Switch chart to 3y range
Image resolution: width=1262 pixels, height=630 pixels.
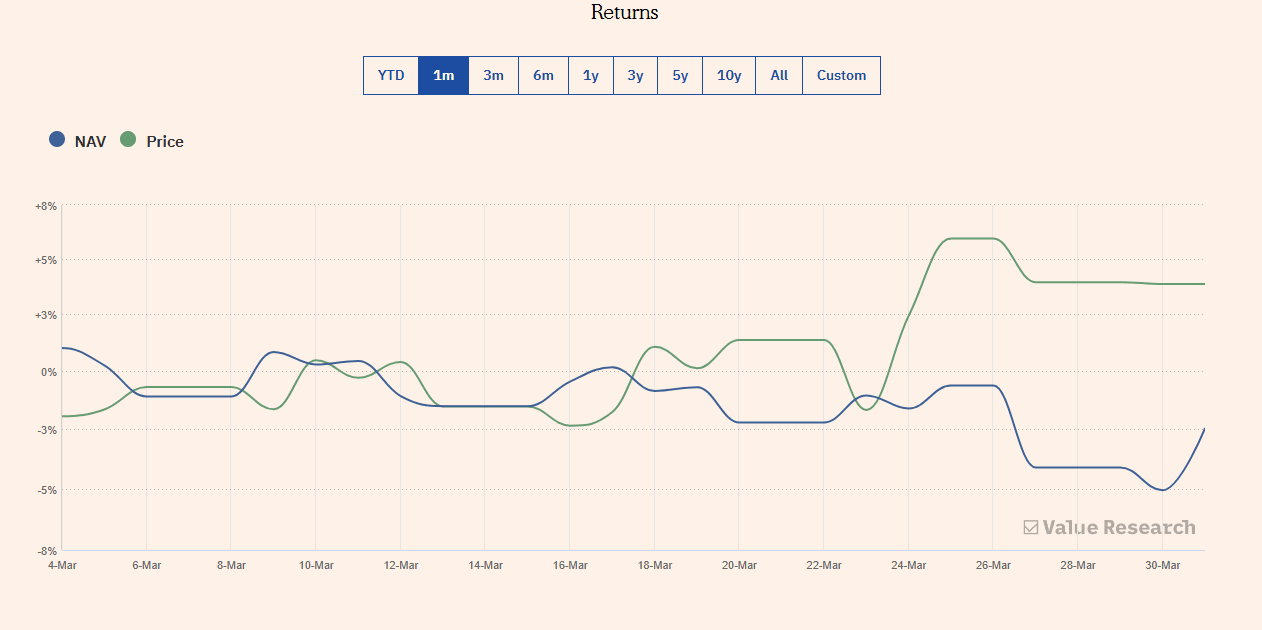635,76
